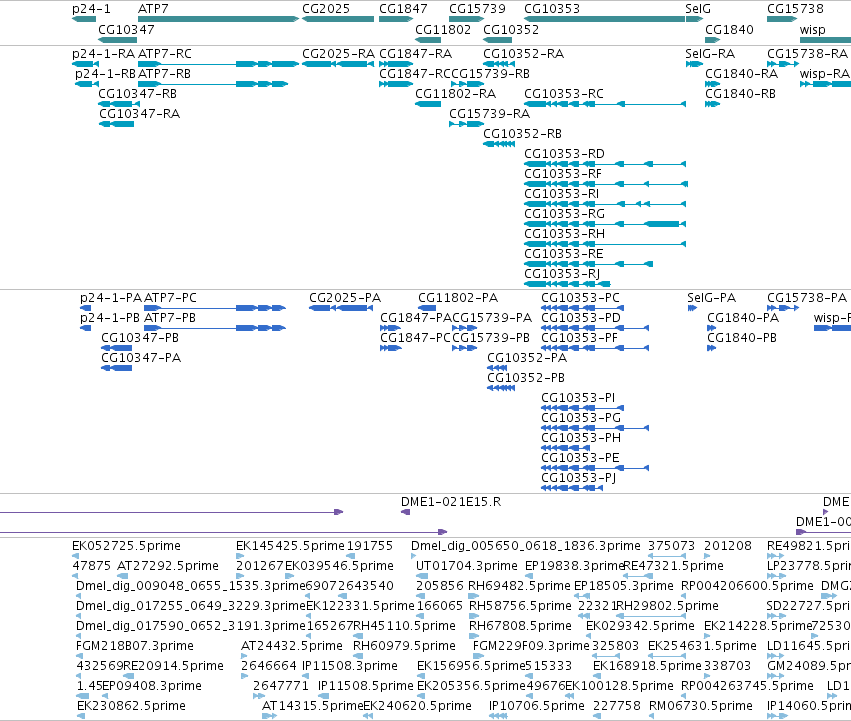Select the CG10353-RJ transcript
Screen dimensions: 851x721
[x=567, y=284]
